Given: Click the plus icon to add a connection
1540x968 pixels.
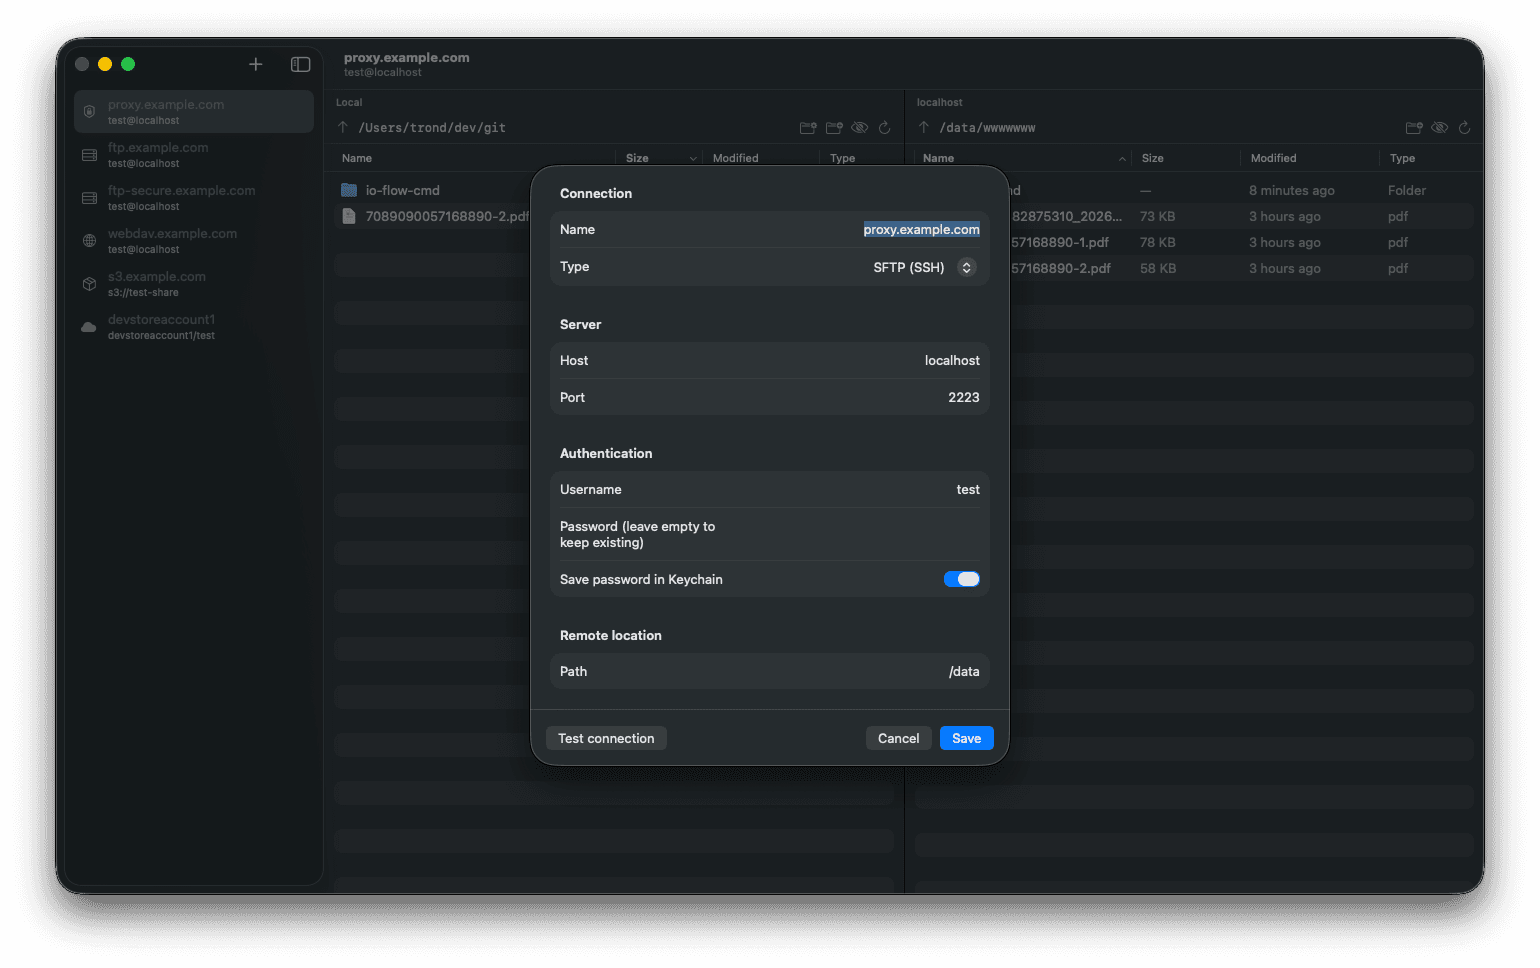Looking at the screenshot, I should click(x=255, y=64).
